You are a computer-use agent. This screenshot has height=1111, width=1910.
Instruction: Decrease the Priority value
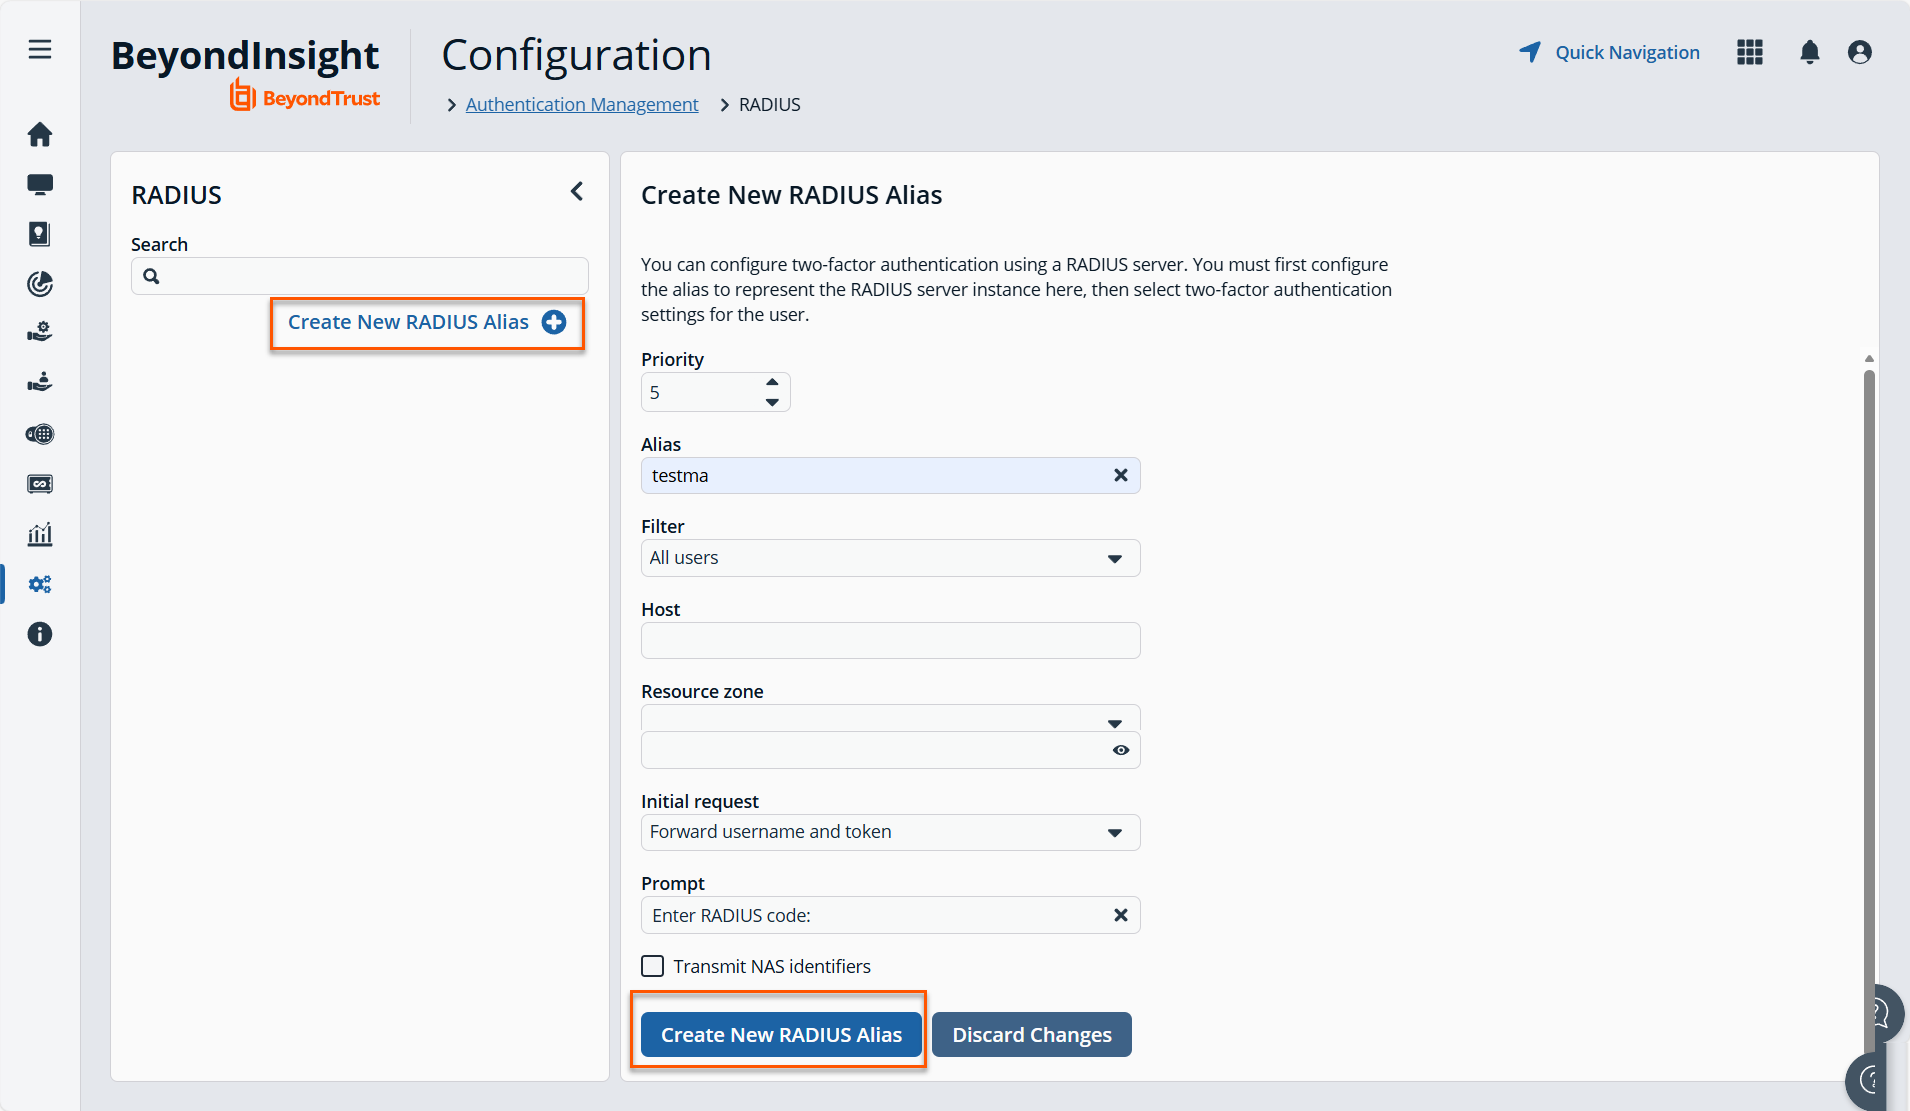(772, 402)
